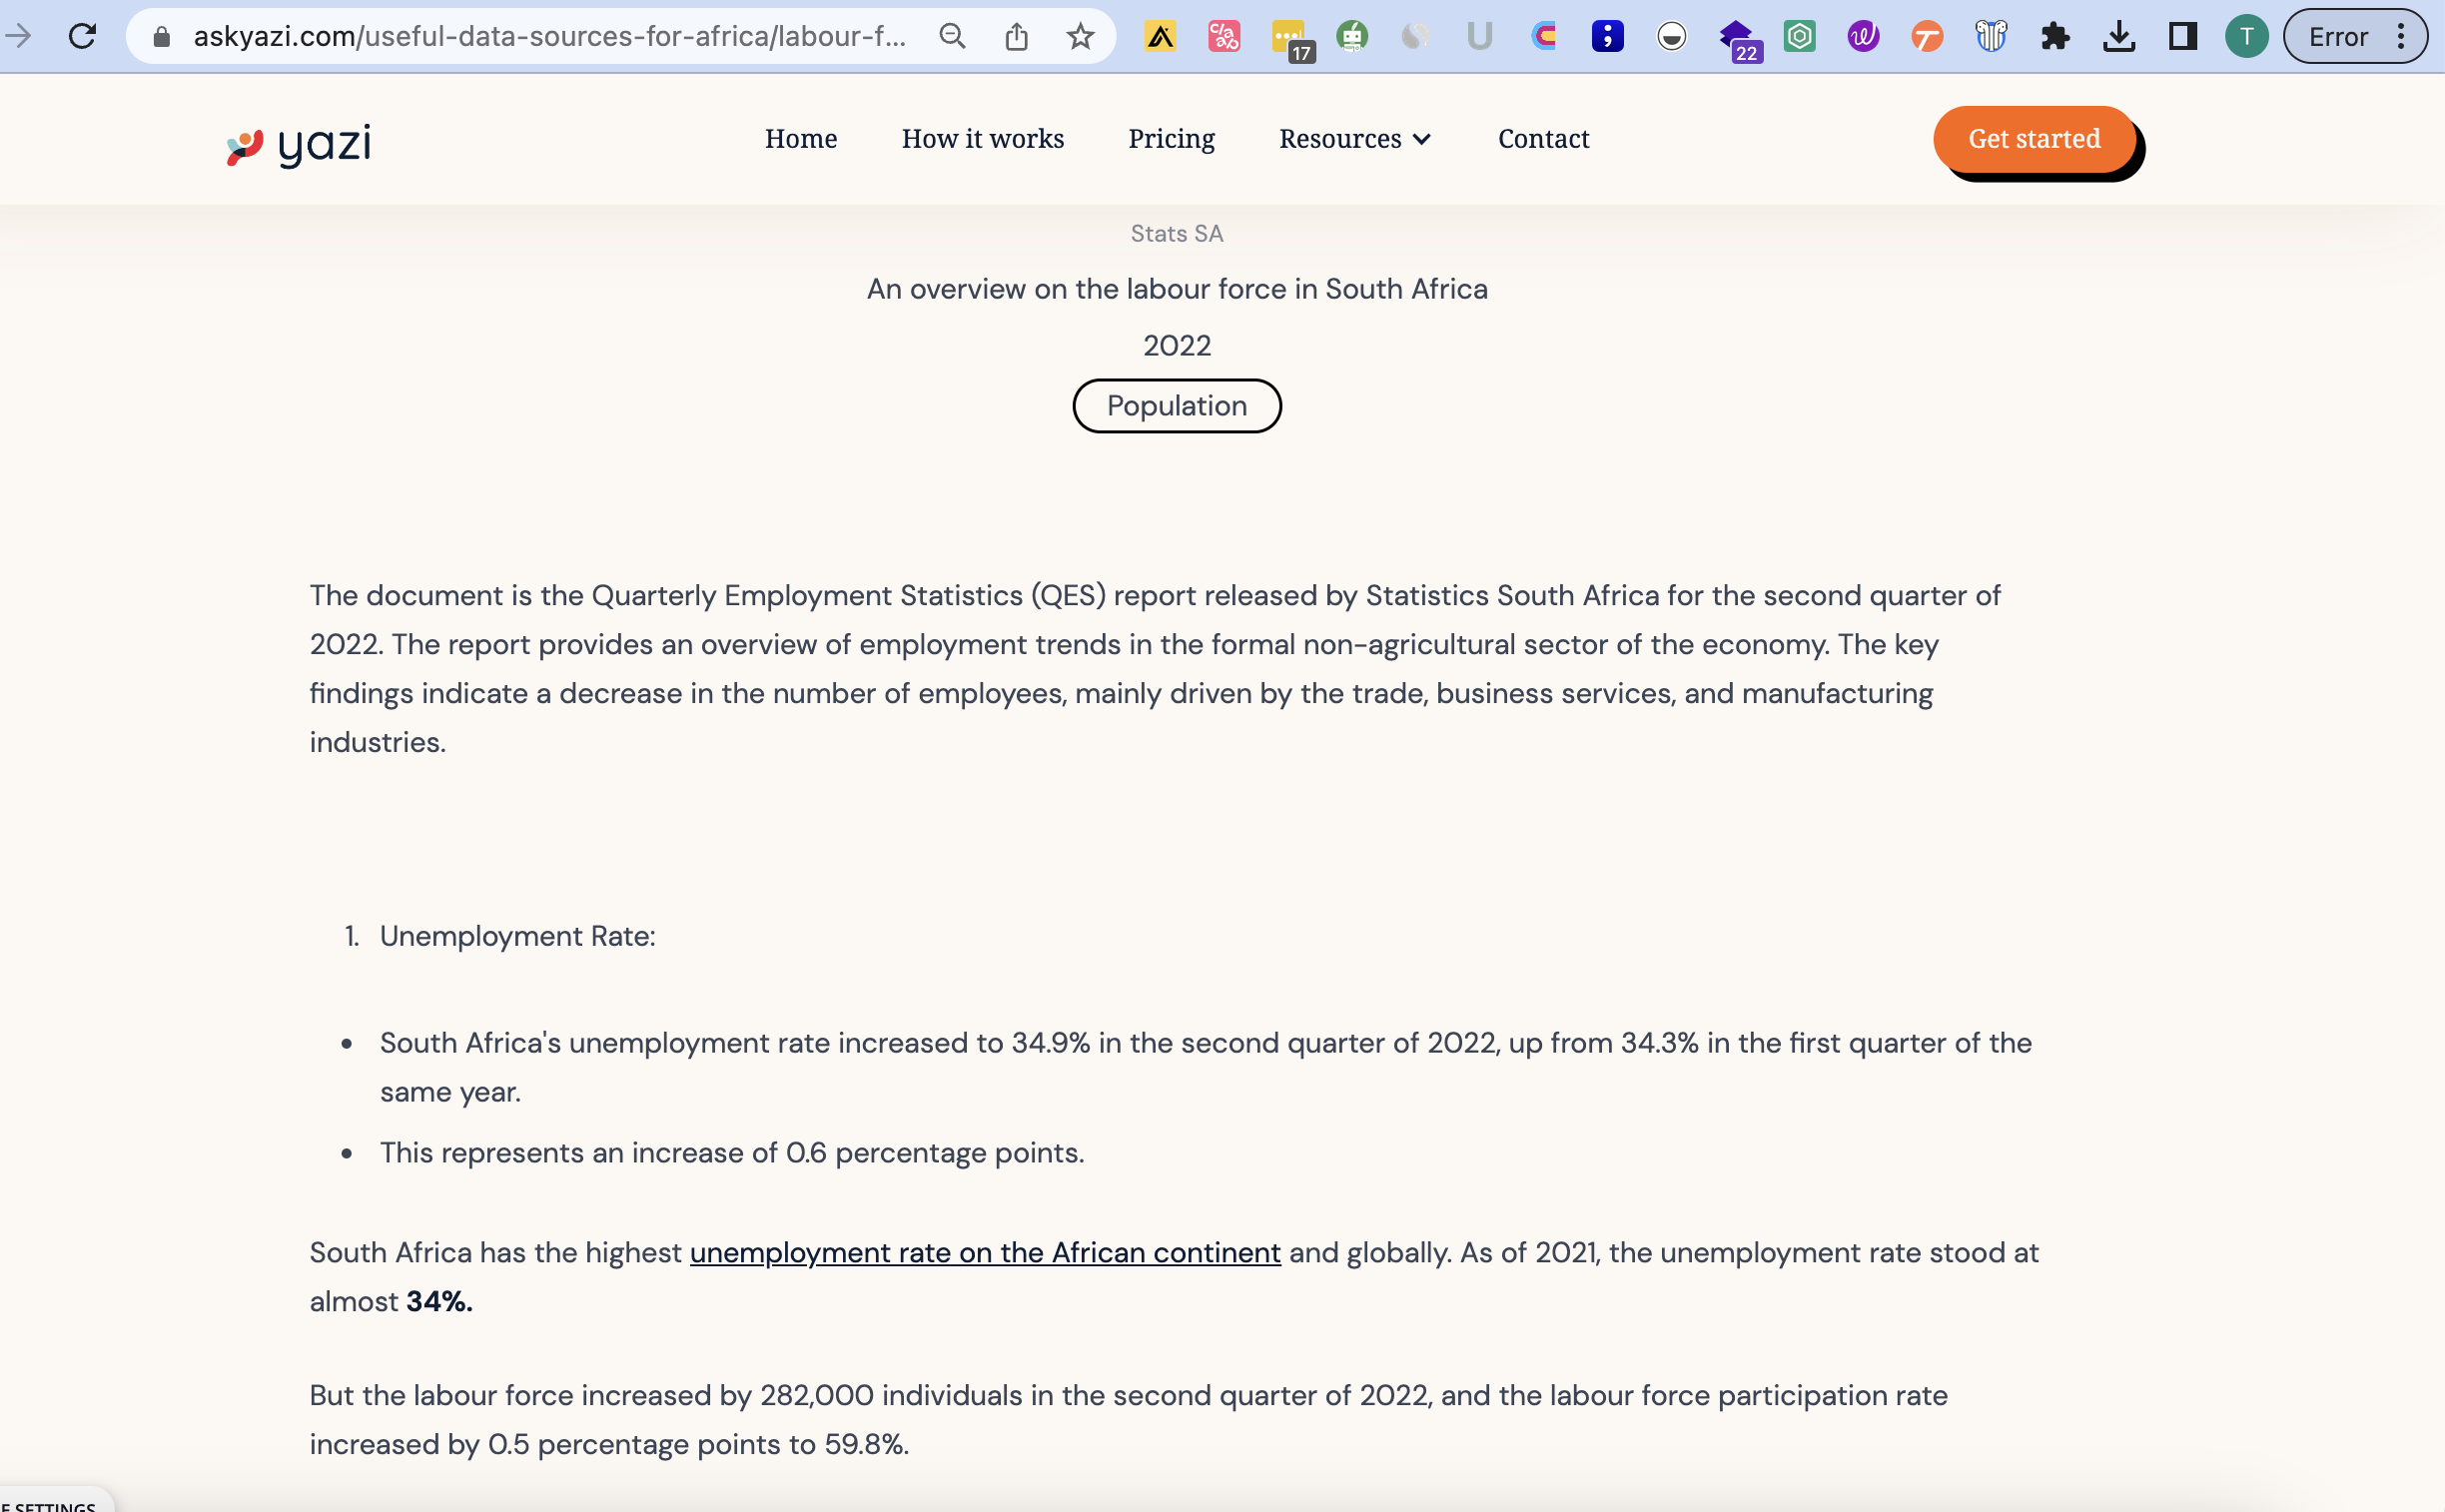2445x1512 pixels.
Task: Click the Grammarly-style green robot extension icon
Action: pyautogui.click(x=1352, y=36)
